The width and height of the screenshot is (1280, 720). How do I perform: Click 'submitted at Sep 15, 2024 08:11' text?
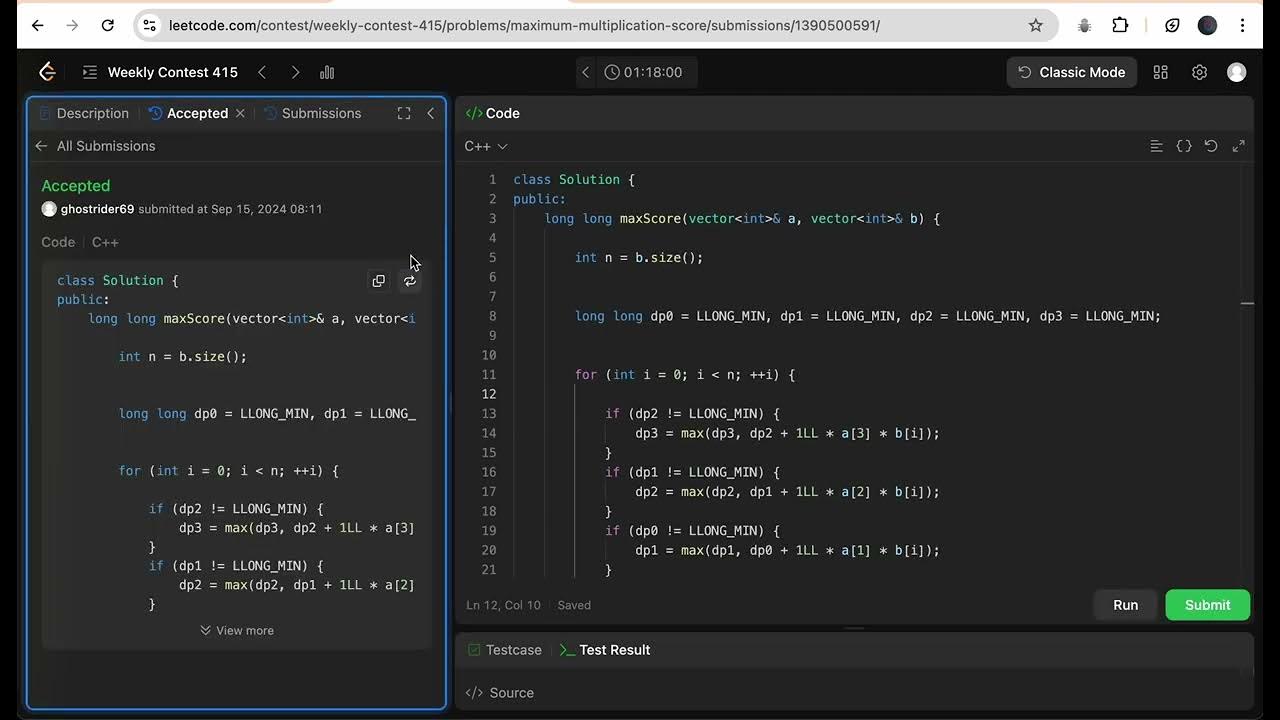(x=230, y=209)
